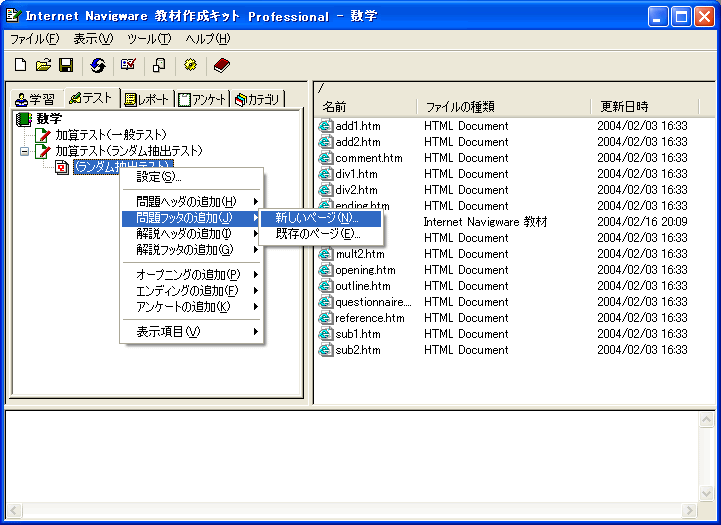Click the sub1.htm file icon
The height and width of the screenshot is (525, 721).
pos(326,334)
